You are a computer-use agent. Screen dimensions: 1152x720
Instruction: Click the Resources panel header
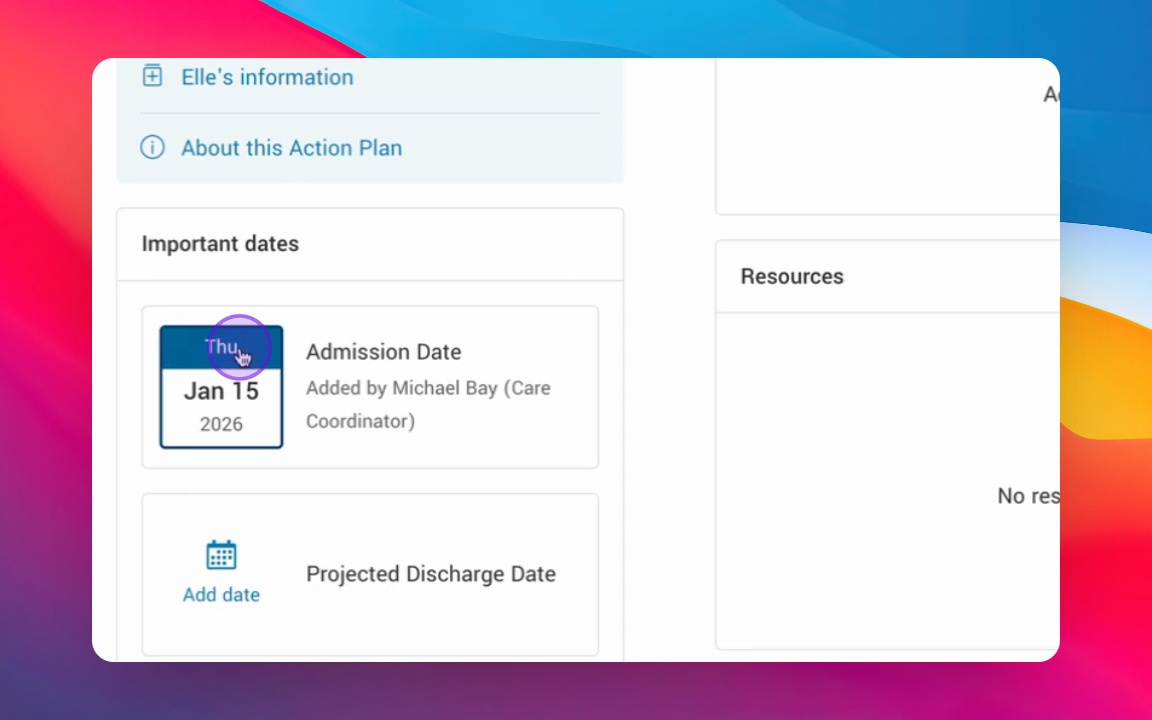[x=792, y=276]
